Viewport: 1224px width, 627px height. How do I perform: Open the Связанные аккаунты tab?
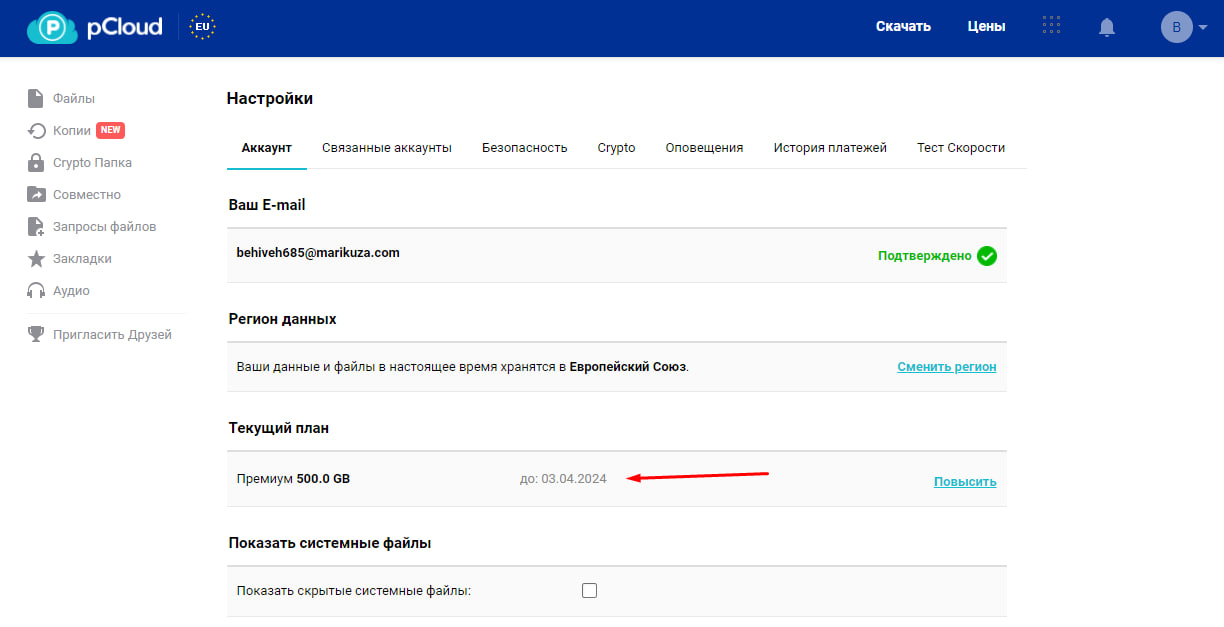coord(386,148)
